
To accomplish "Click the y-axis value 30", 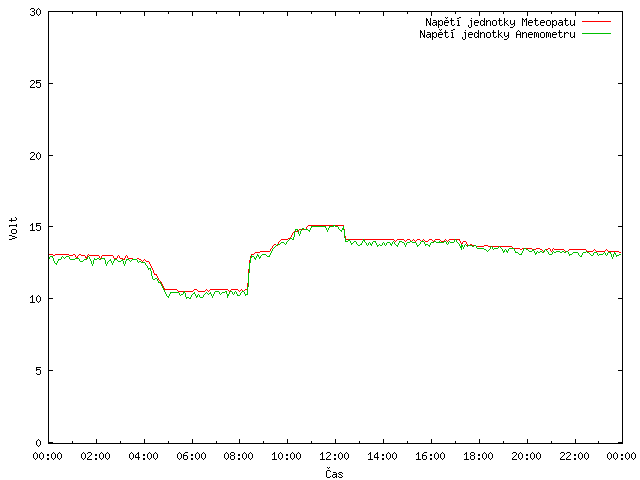I will tap(36, 12).
